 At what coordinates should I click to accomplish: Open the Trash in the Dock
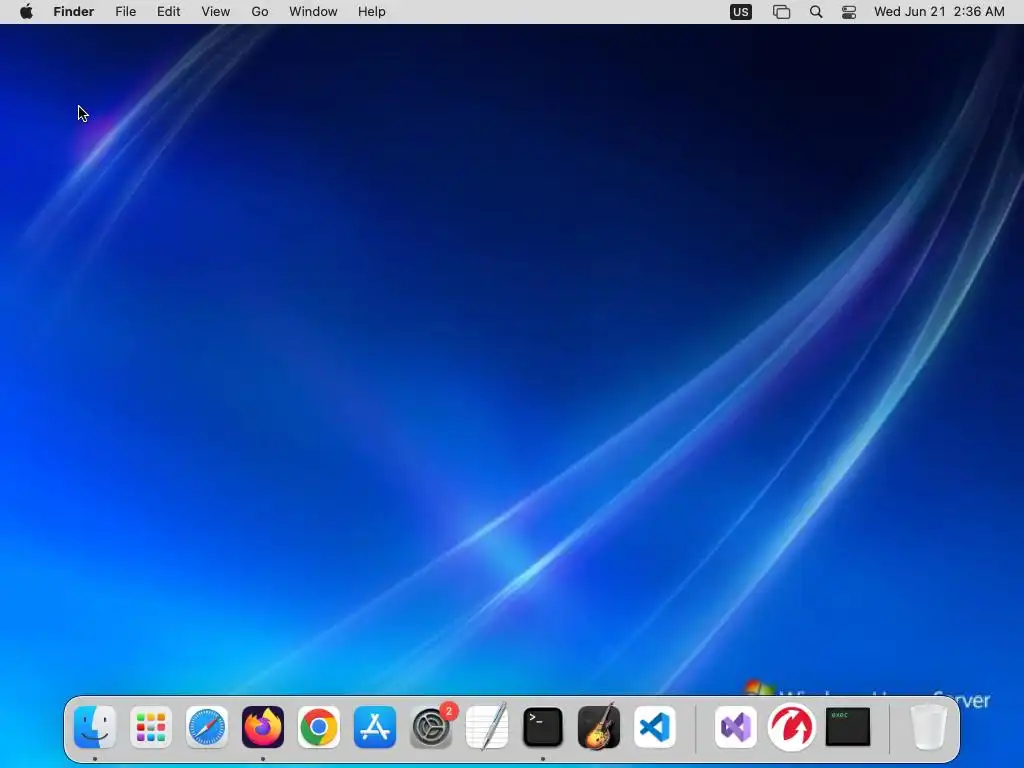point(928,727)
